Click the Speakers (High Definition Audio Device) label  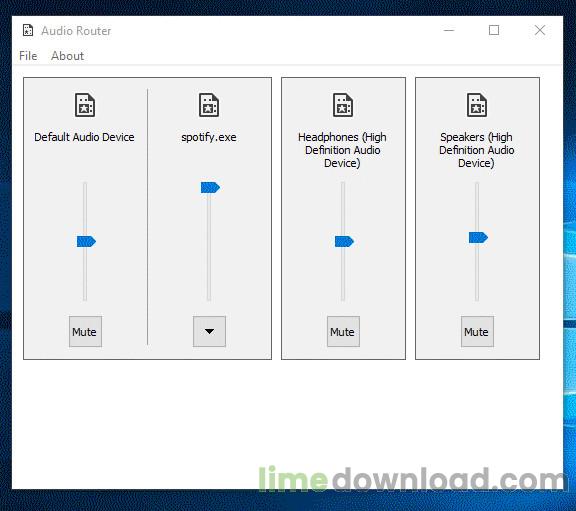[x=476, y=150]
